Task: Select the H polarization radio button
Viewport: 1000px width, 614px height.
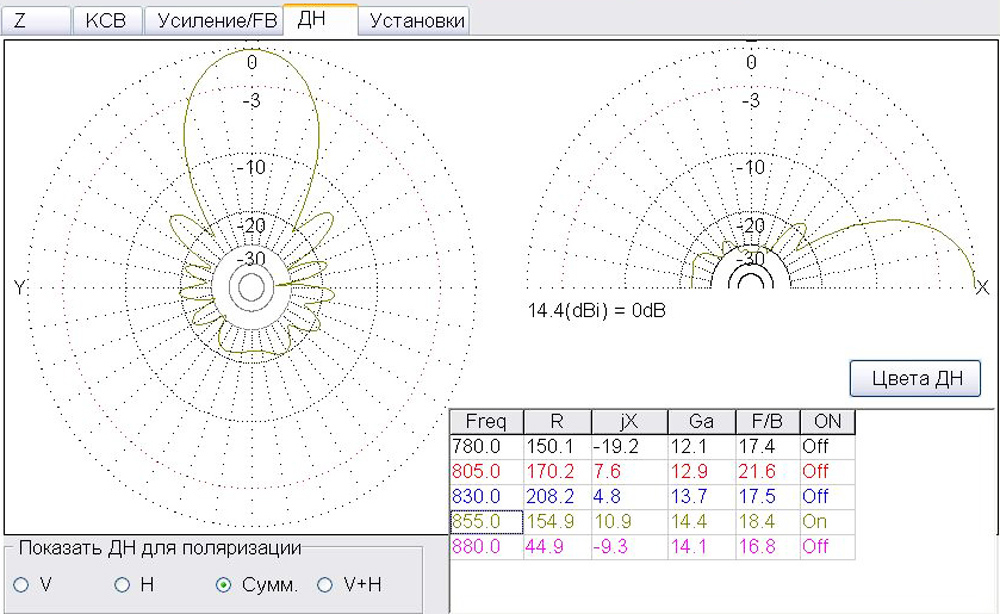Action: point(122,585)
